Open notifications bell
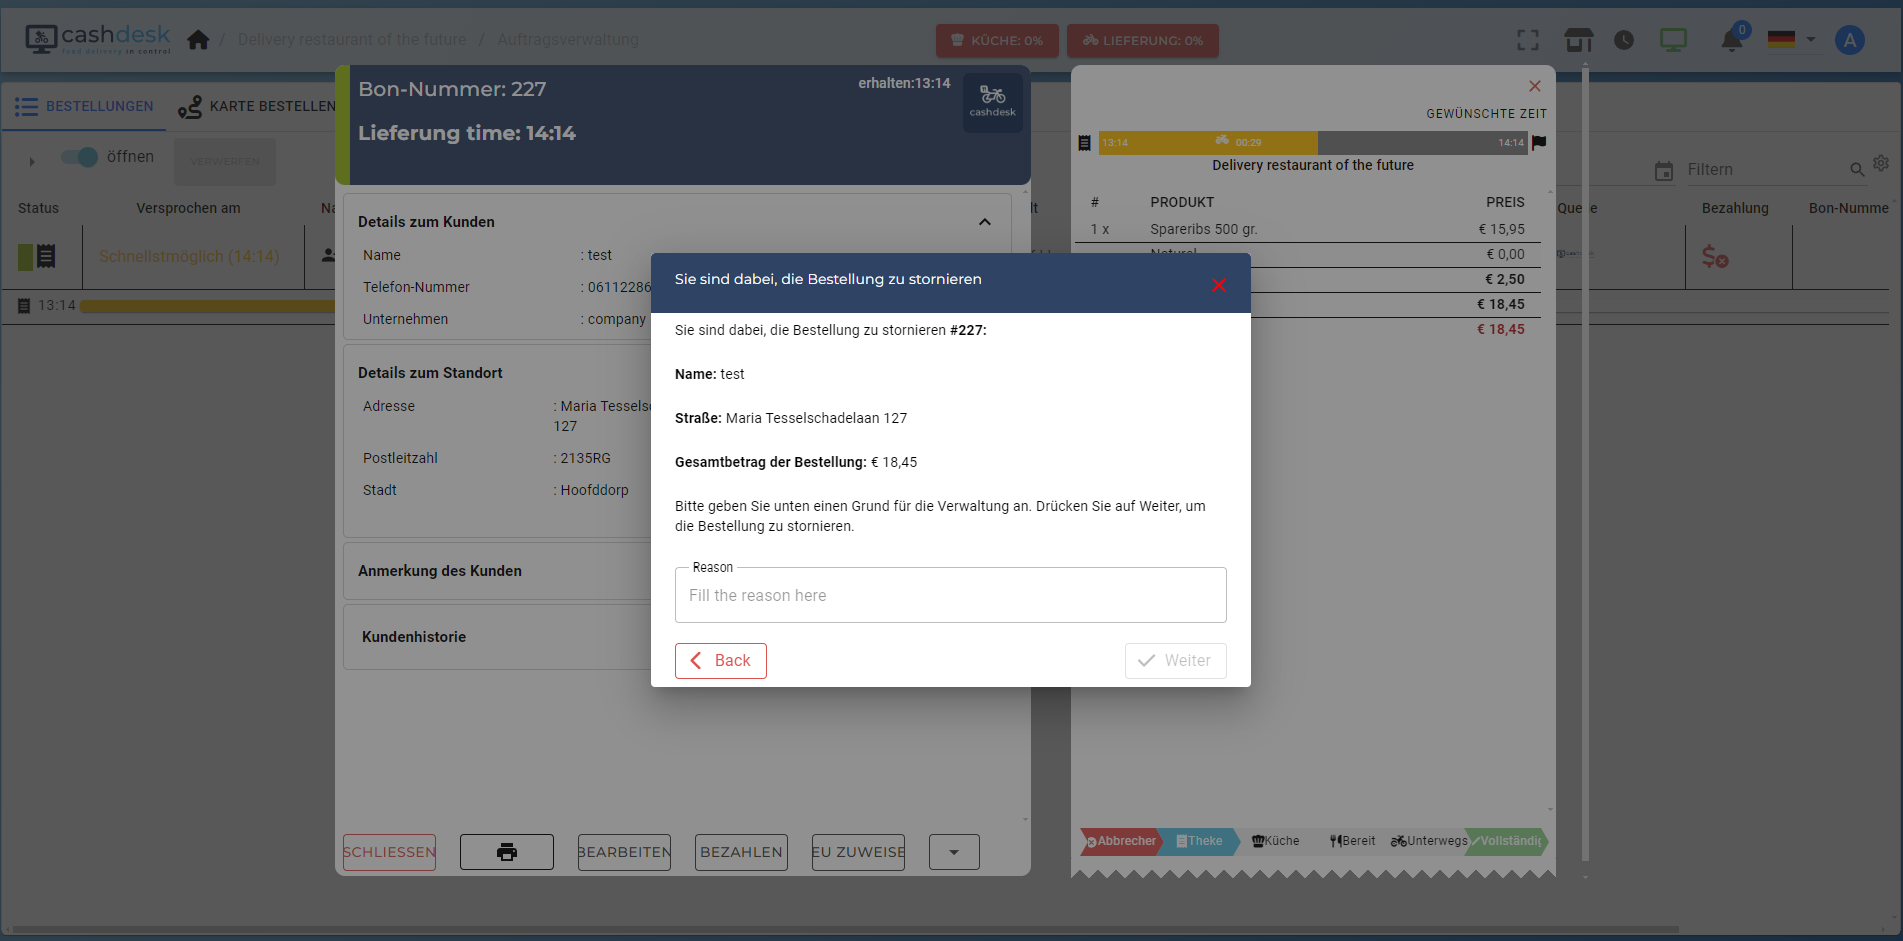Screen dimensions: 1903x941 (x=1732, y=41)
